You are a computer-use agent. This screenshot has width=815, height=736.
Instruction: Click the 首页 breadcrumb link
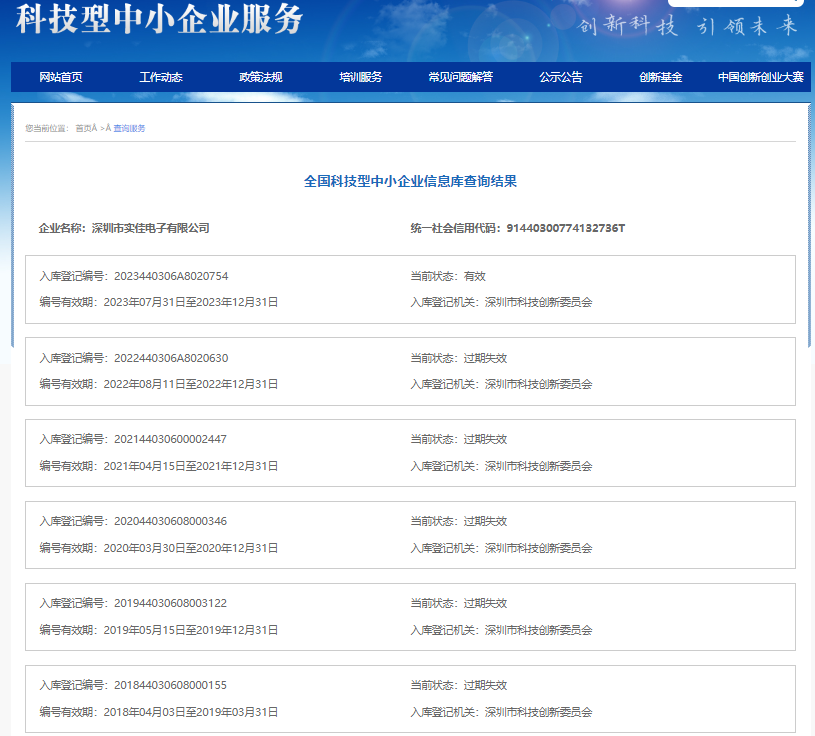point(83,128)
